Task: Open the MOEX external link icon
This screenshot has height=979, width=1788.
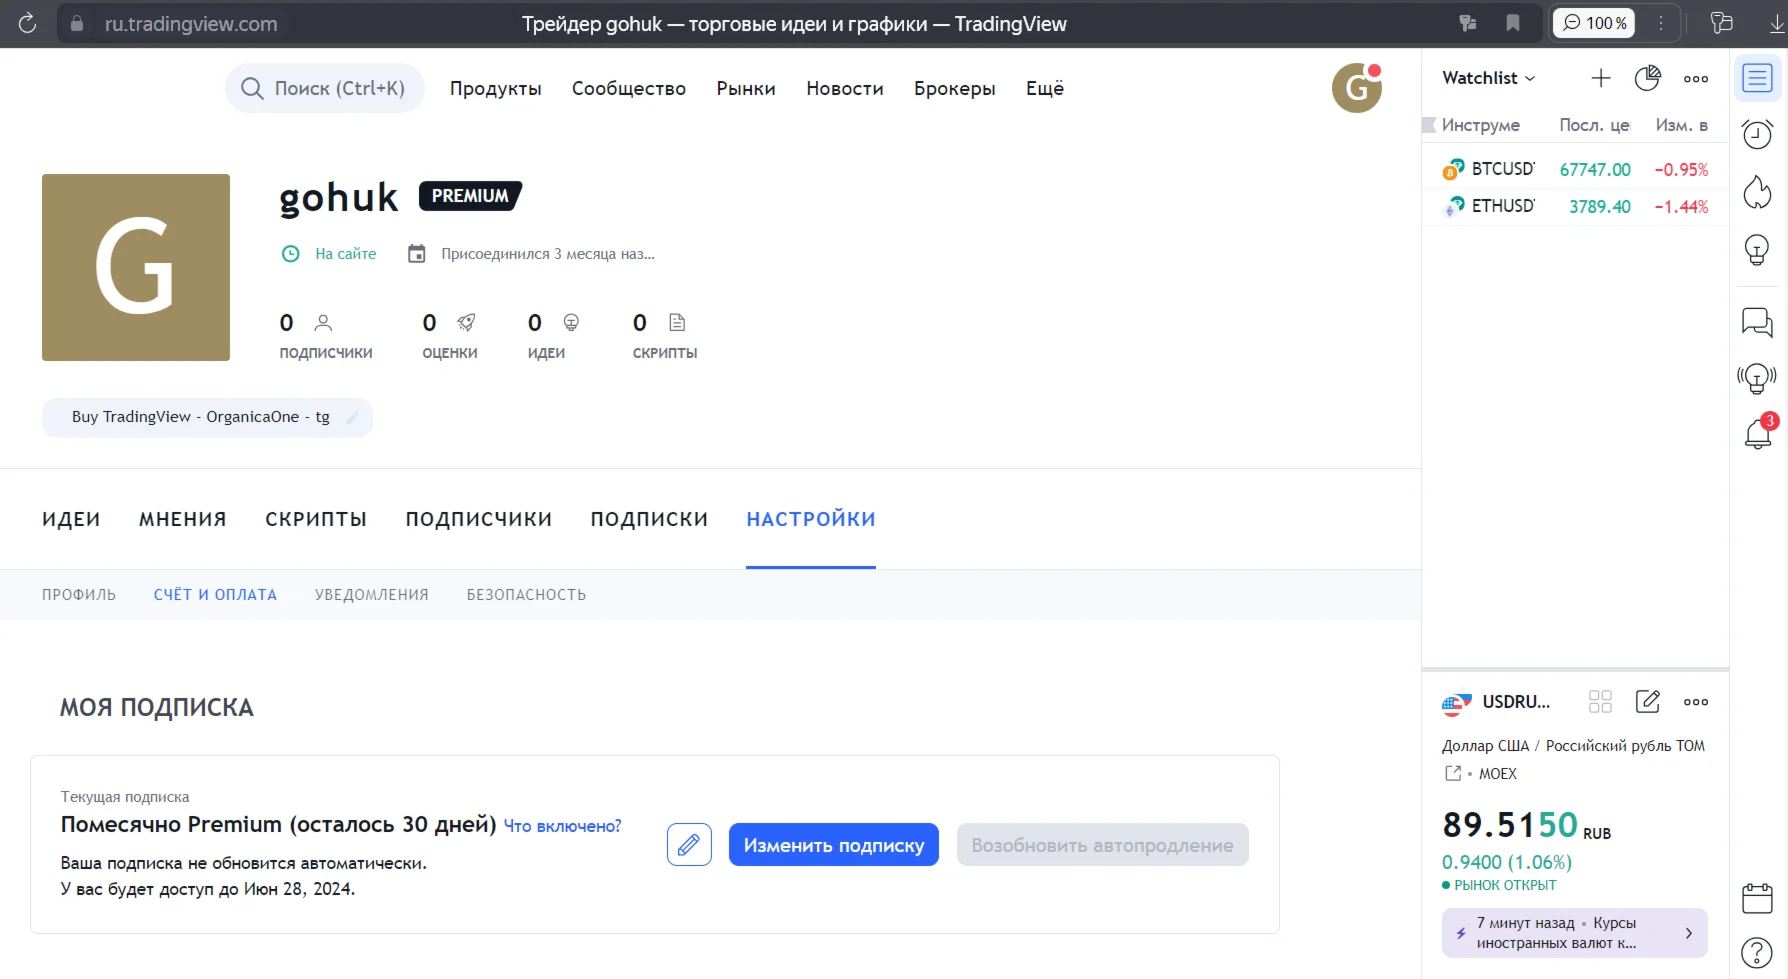Action: pyautogui.click(x=1453, y=773)
